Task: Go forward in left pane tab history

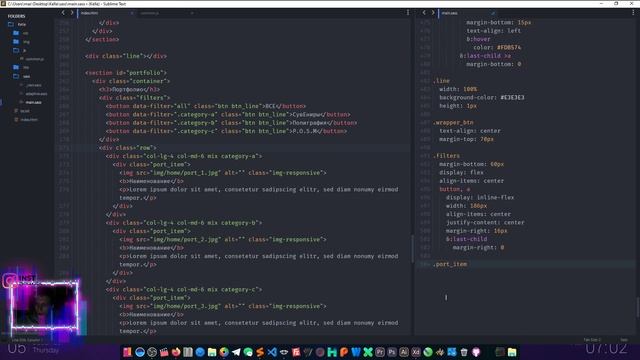Action: click(72, 13)
